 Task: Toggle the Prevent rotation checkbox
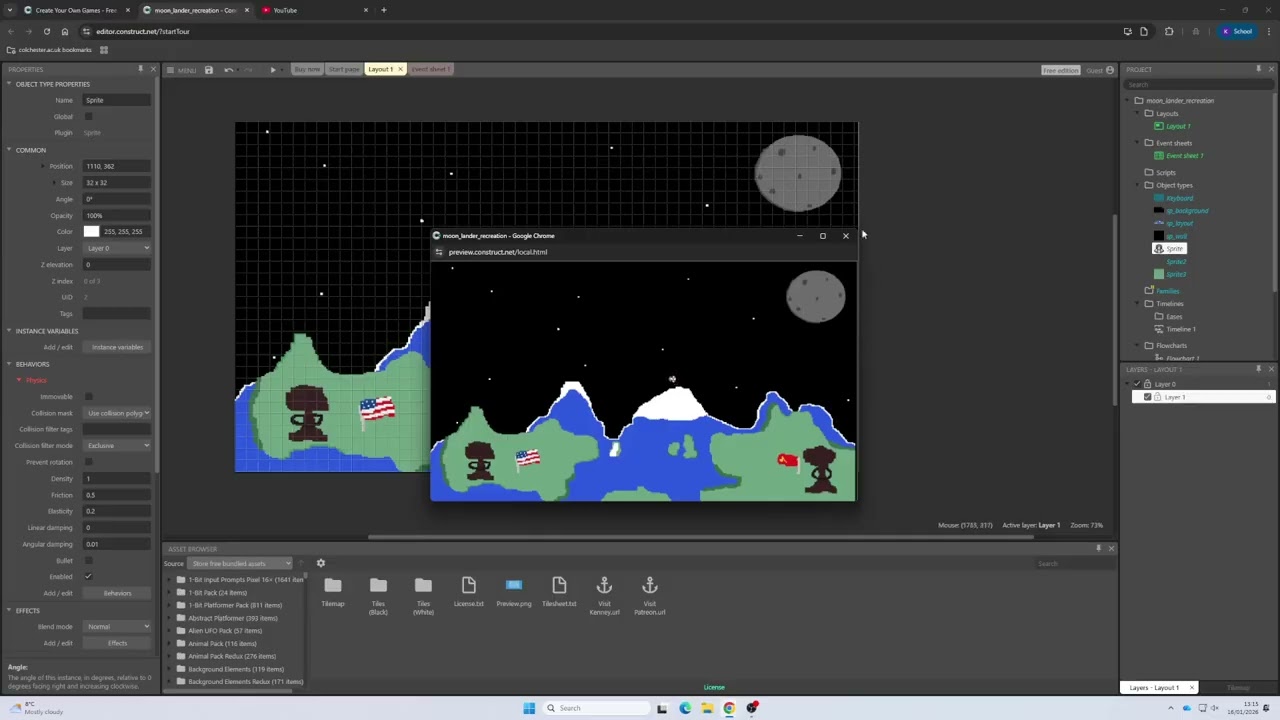89,462
